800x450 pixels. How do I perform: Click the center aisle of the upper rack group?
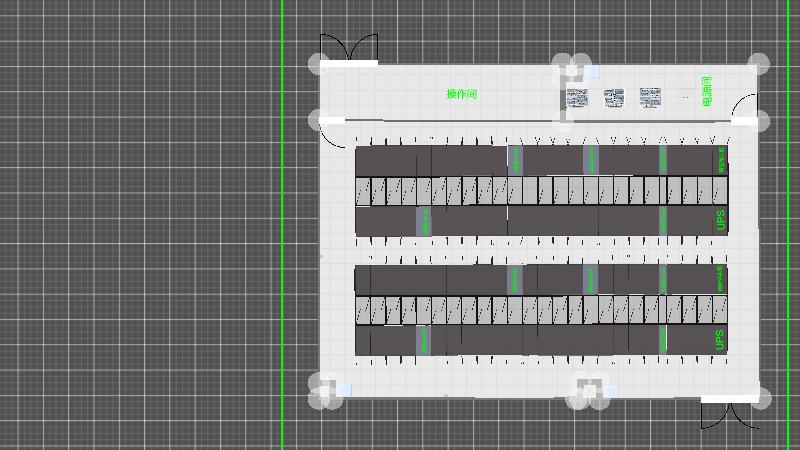[x=540, y=190]
